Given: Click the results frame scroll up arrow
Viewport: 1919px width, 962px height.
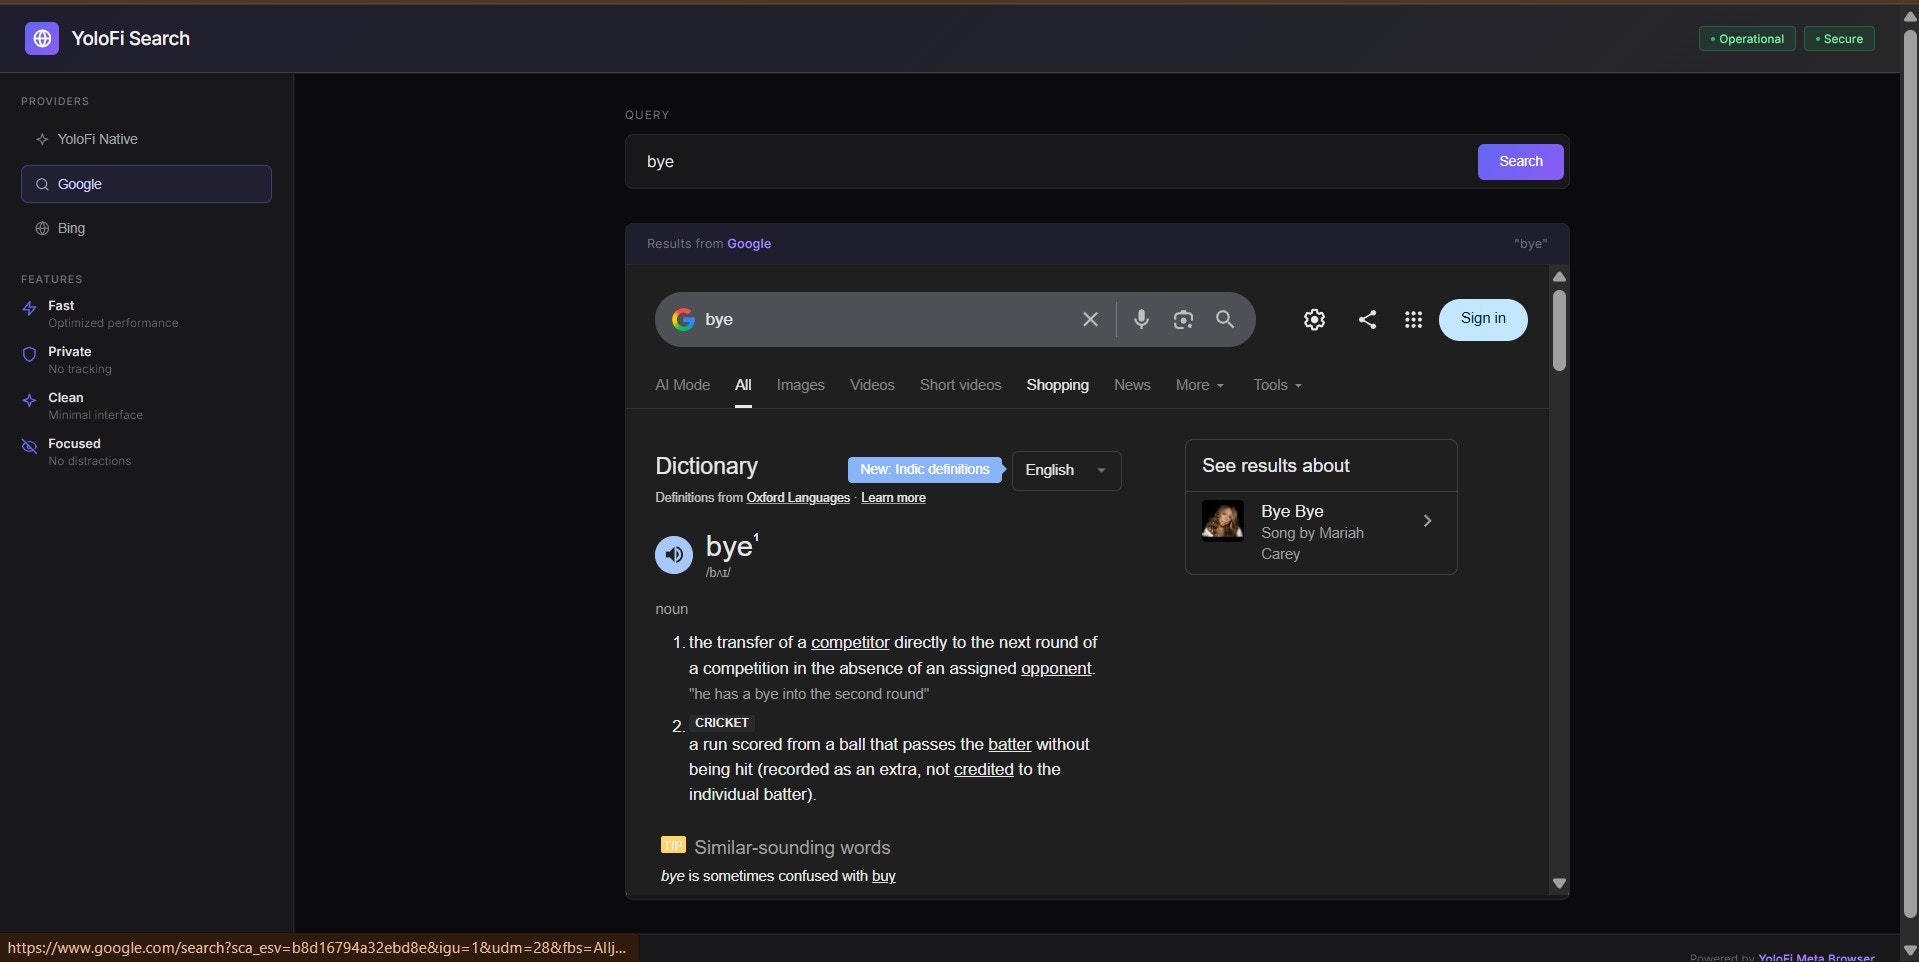Looking at the screenshot, I should [1559, 276].
